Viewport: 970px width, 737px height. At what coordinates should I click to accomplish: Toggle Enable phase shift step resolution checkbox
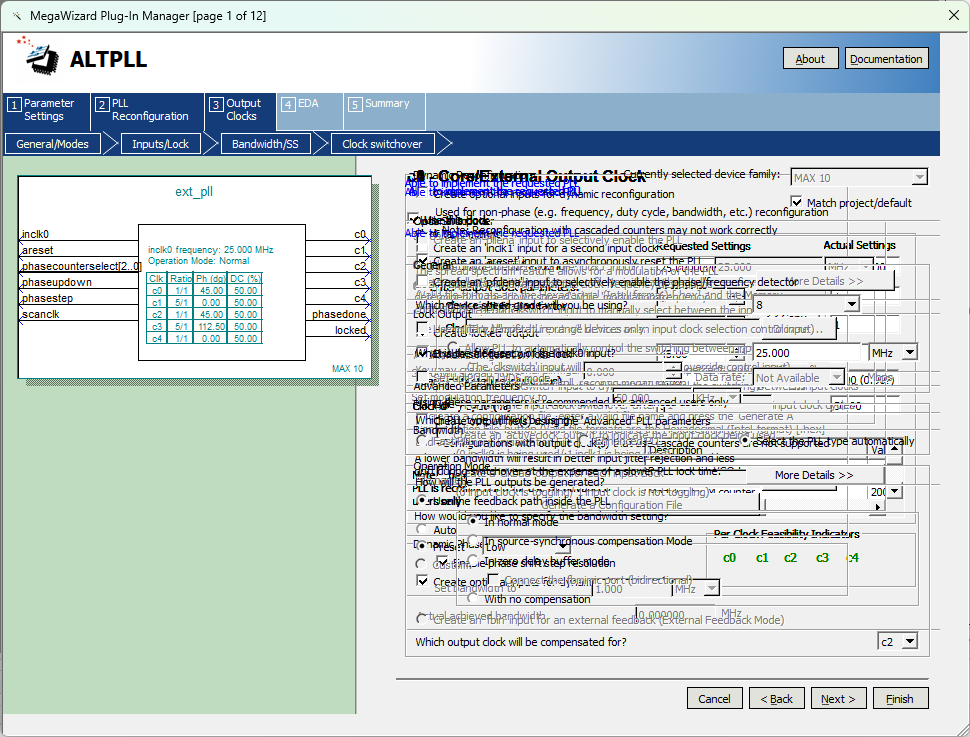point(442,562)
